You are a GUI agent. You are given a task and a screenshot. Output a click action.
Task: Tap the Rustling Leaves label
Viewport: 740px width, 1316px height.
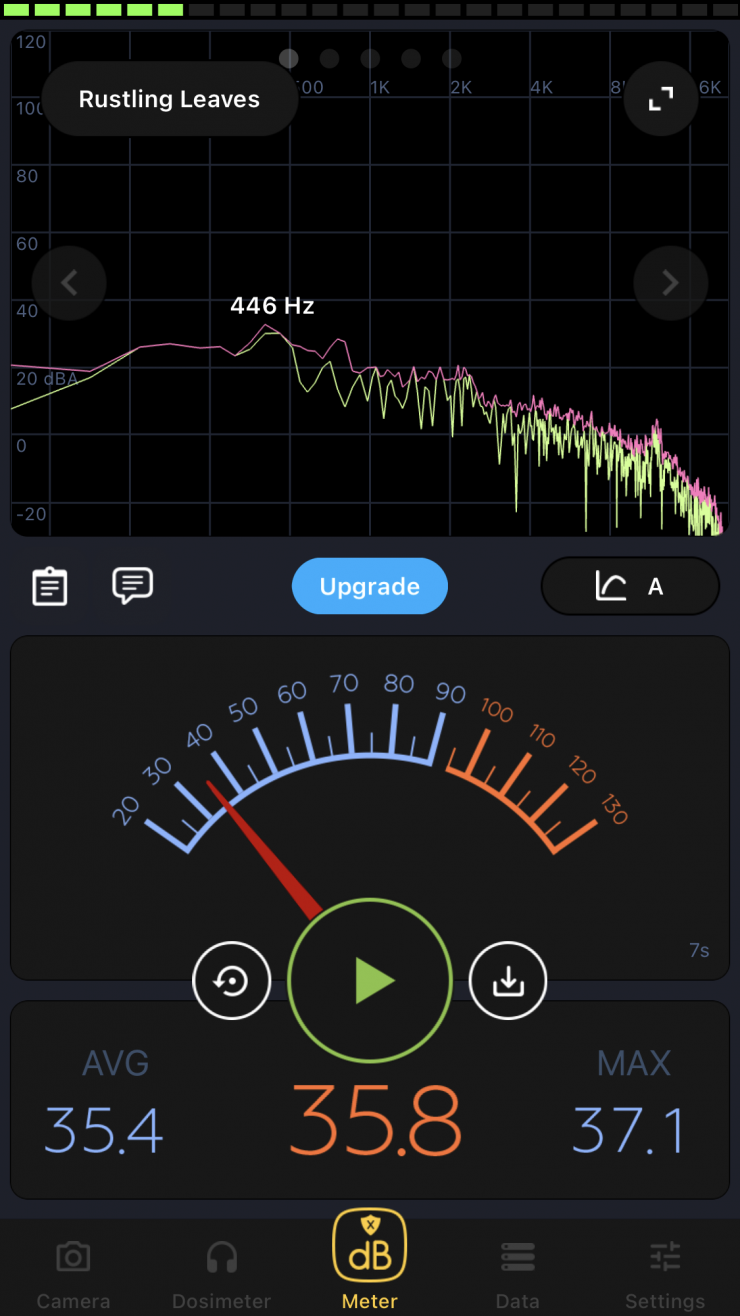[x=169, y=99]
